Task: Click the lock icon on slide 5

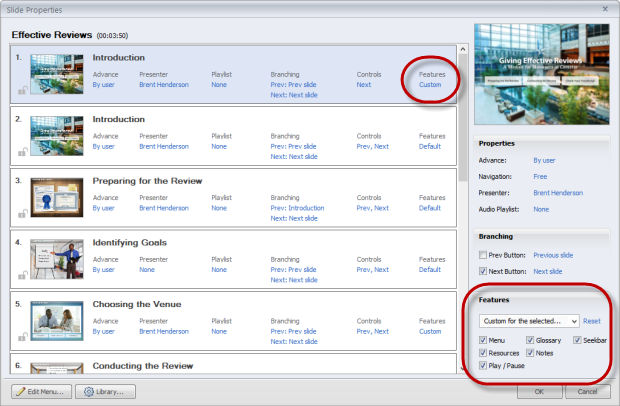Action: tap(21, 335)
